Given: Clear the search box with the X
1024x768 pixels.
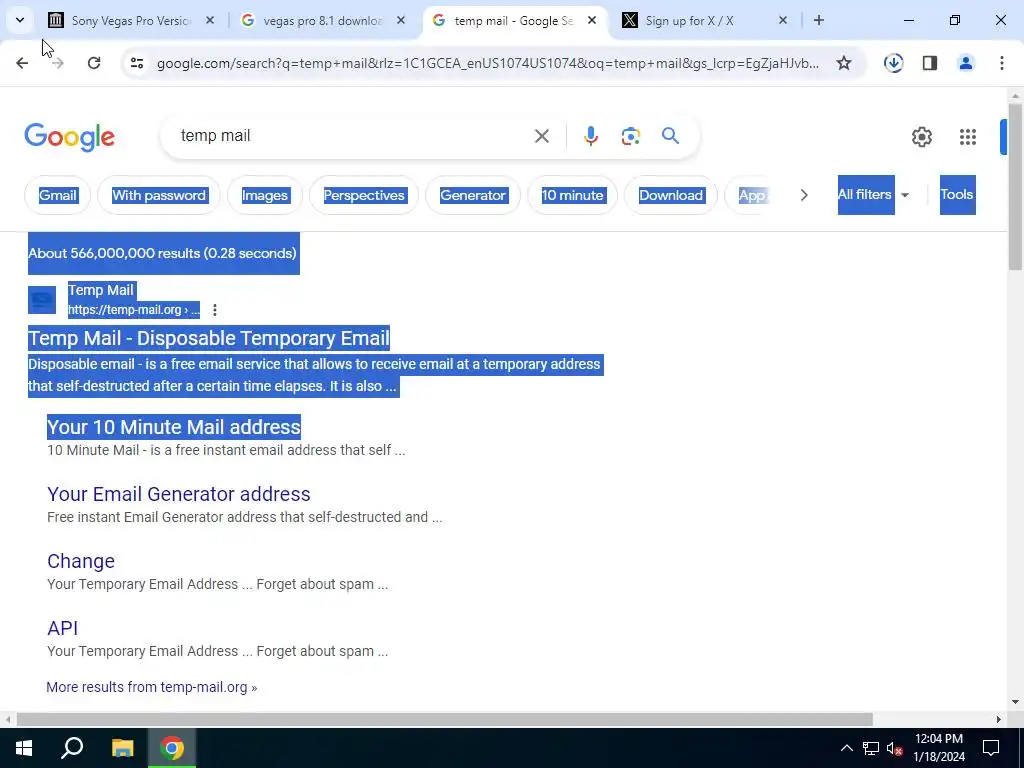Looking at the screenshot, I should (x=541, y=136).
